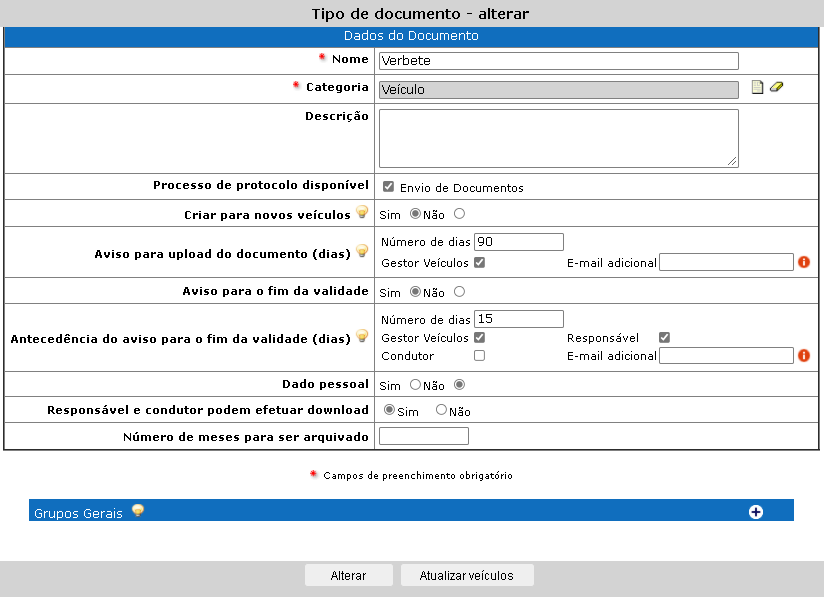Click info icon beside upload E-mail adicional

click(x=804, y=262)
